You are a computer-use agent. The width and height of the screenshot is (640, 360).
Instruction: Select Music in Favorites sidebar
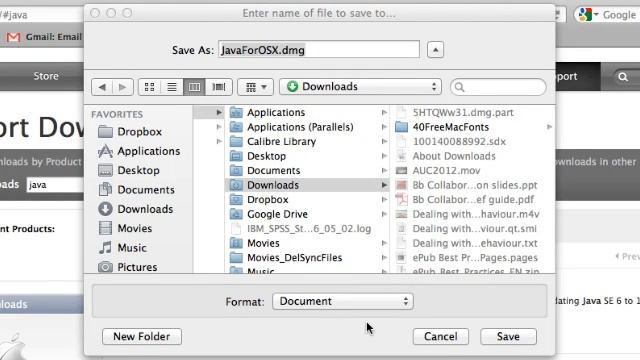pyautogui.click(x=123, y=248)
